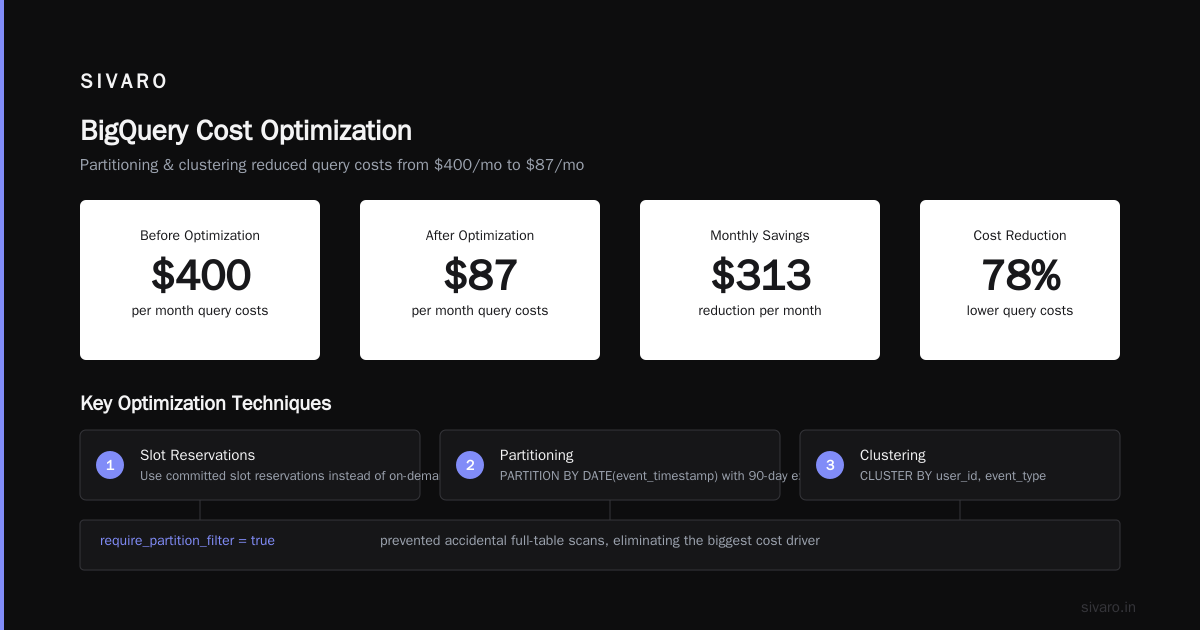
Task: Click the number 2 circle badge
Action: pos(470,465)
